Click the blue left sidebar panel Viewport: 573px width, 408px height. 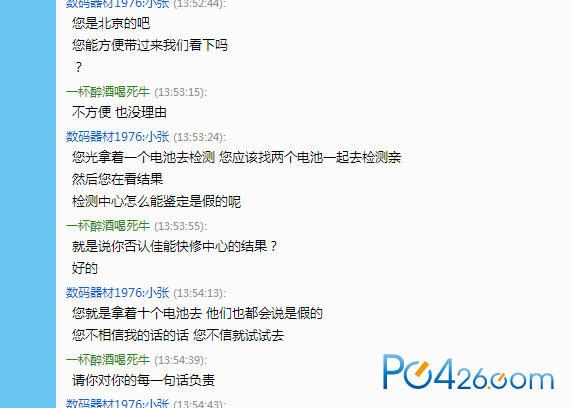(x=28, y=204)
